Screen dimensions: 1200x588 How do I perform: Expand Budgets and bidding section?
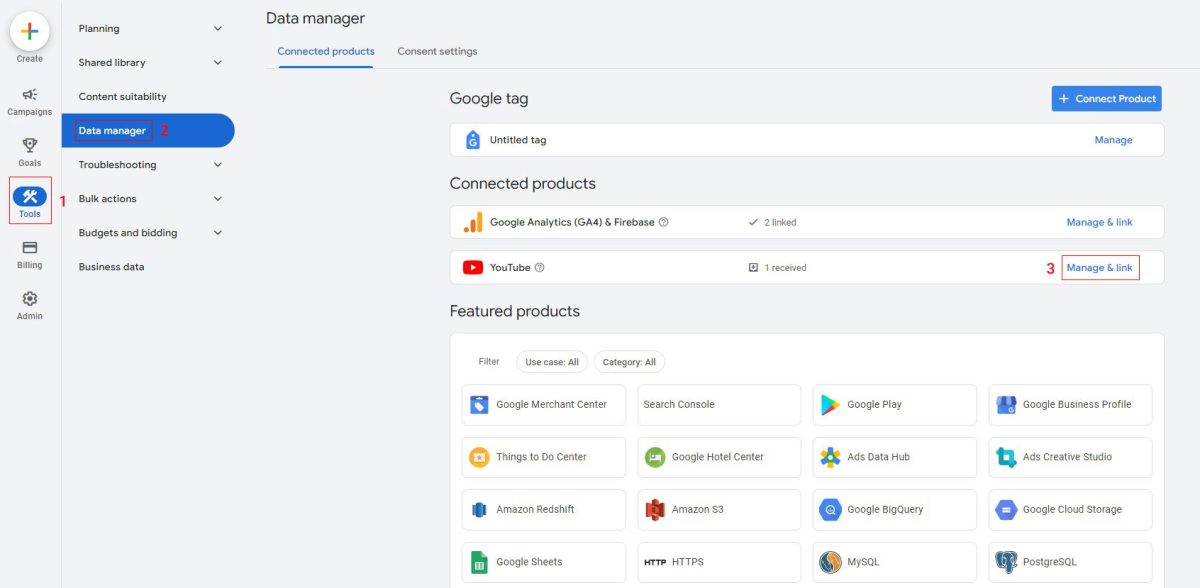(150, 232)
